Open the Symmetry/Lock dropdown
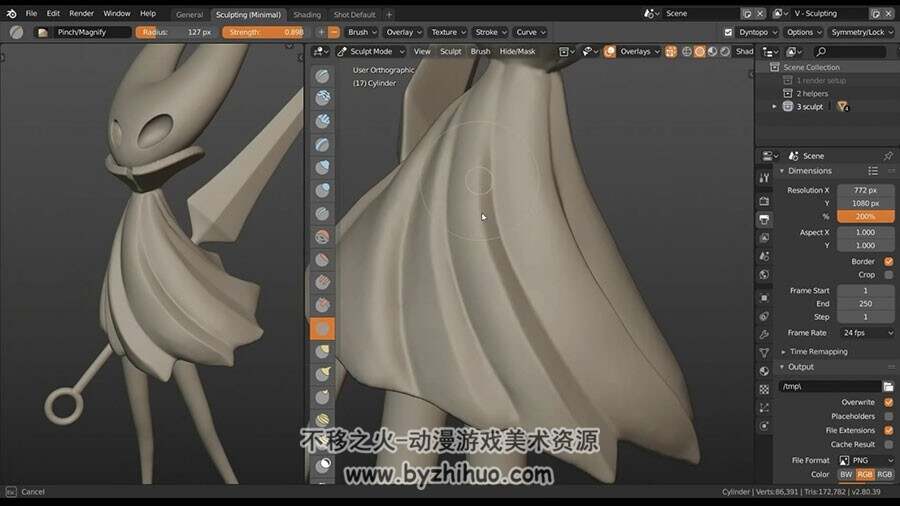 click(862, 32)
